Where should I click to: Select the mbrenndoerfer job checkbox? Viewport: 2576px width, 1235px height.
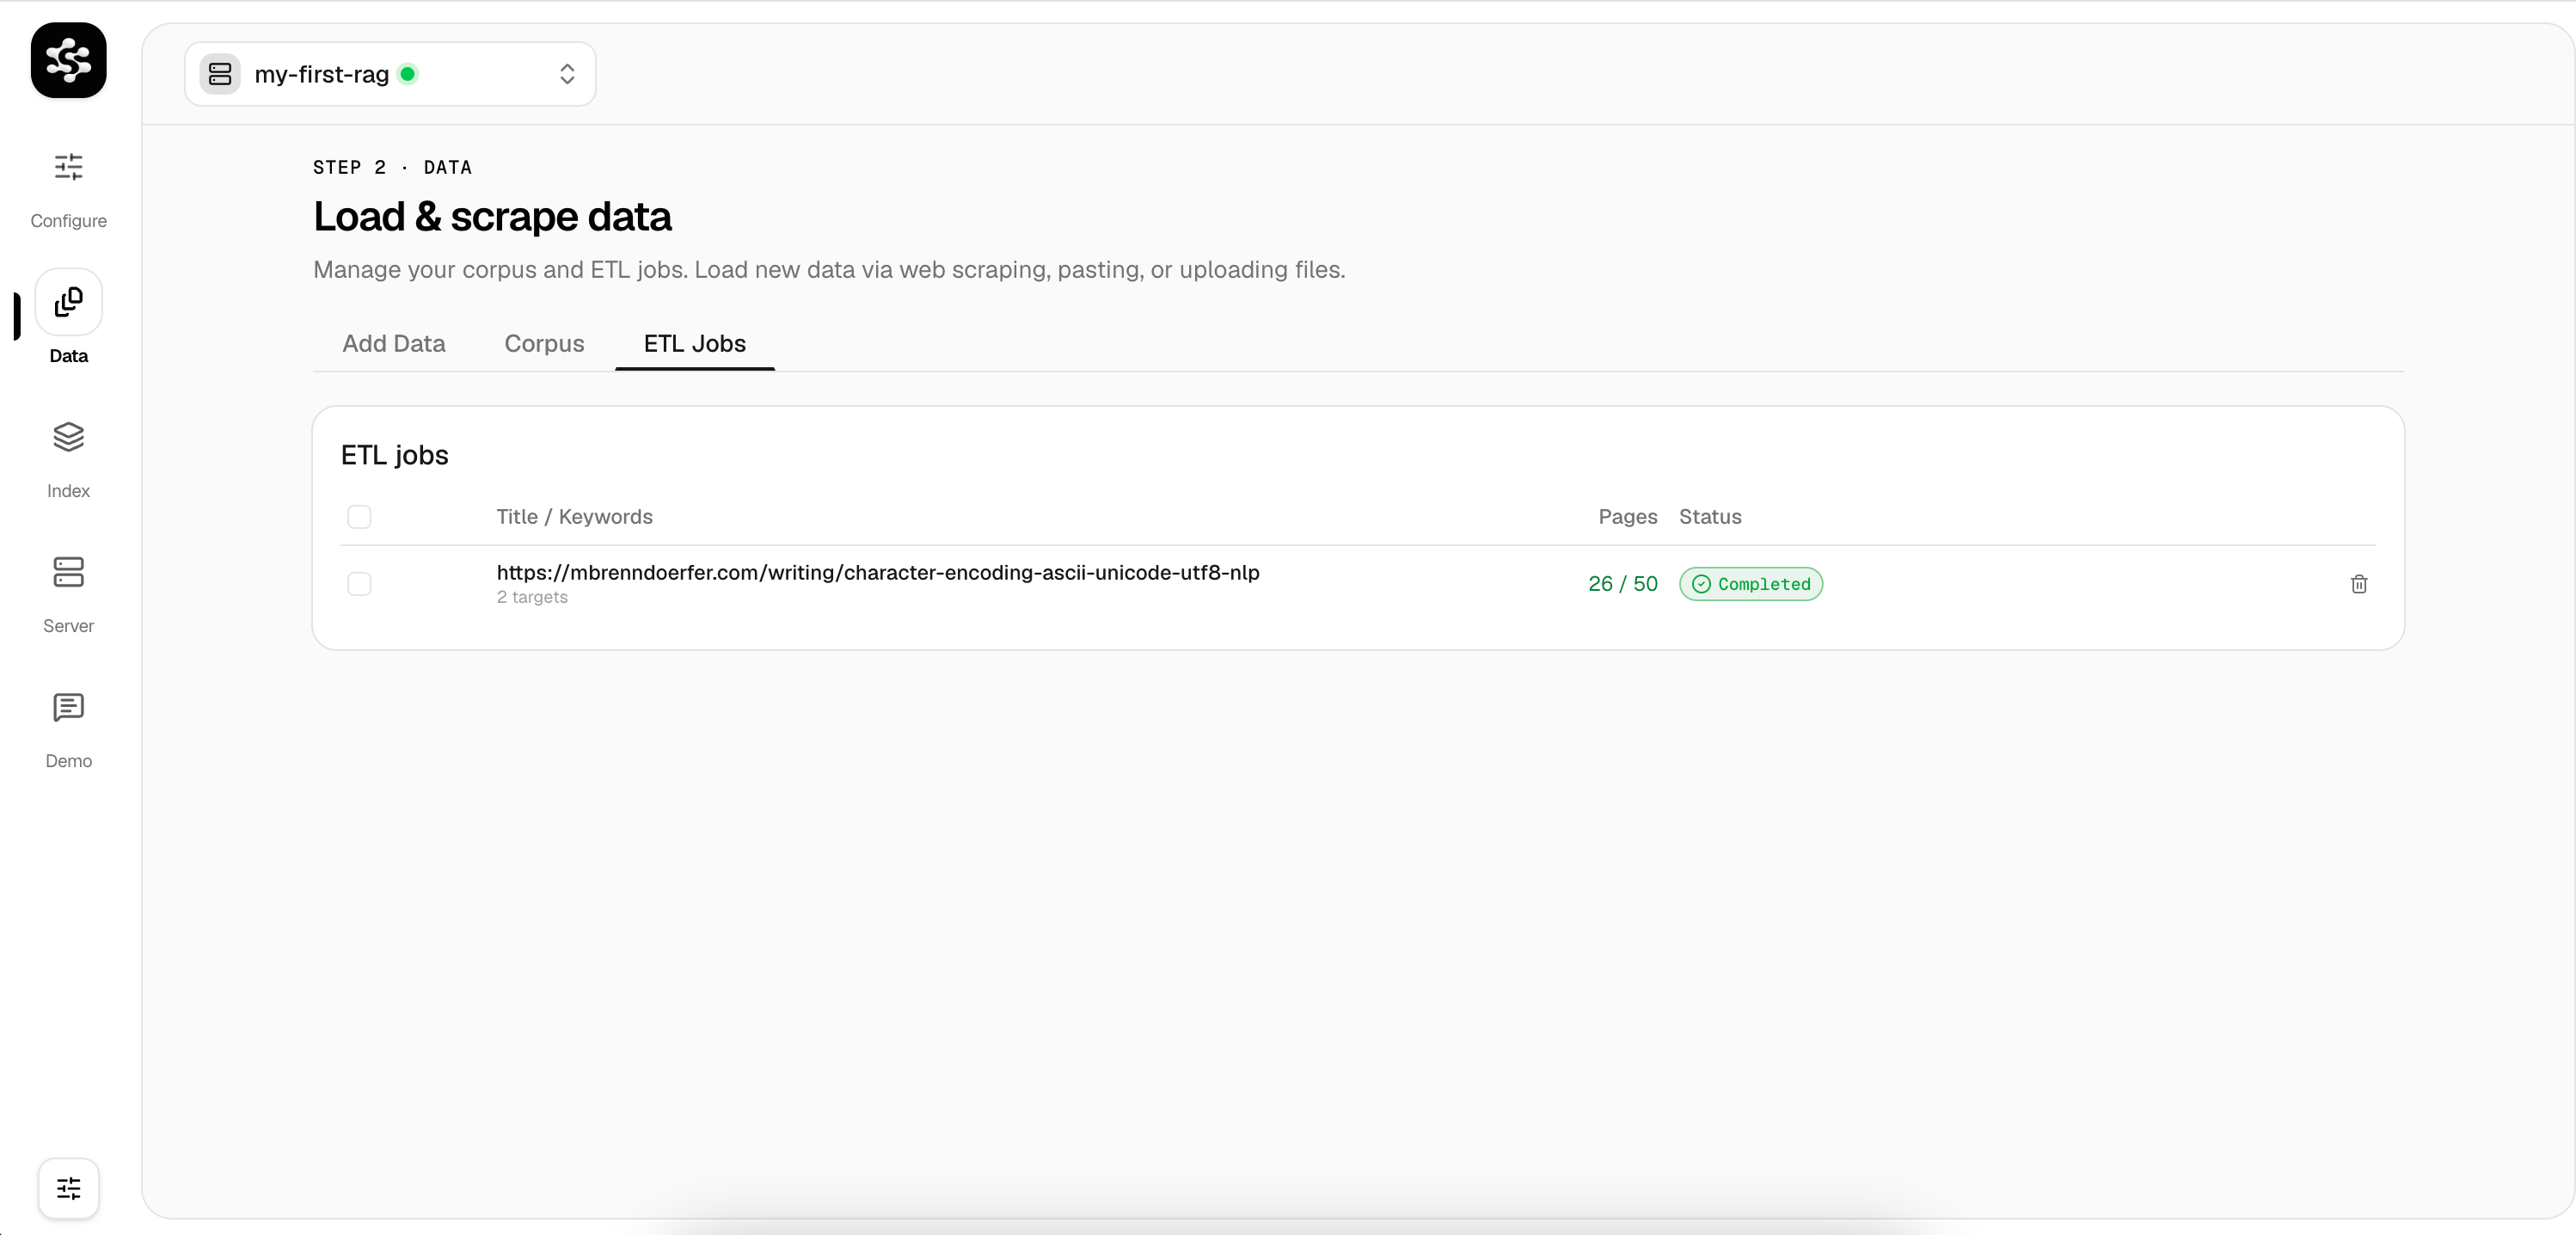[x=359, y=584]
